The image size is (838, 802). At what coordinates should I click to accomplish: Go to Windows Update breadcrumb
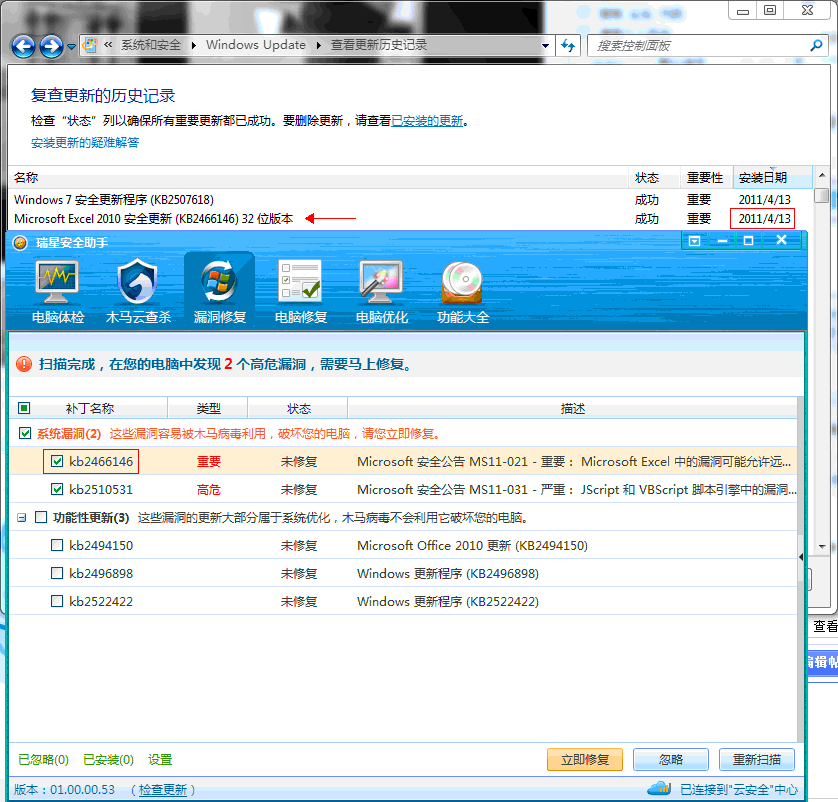(x=256, y=45)
